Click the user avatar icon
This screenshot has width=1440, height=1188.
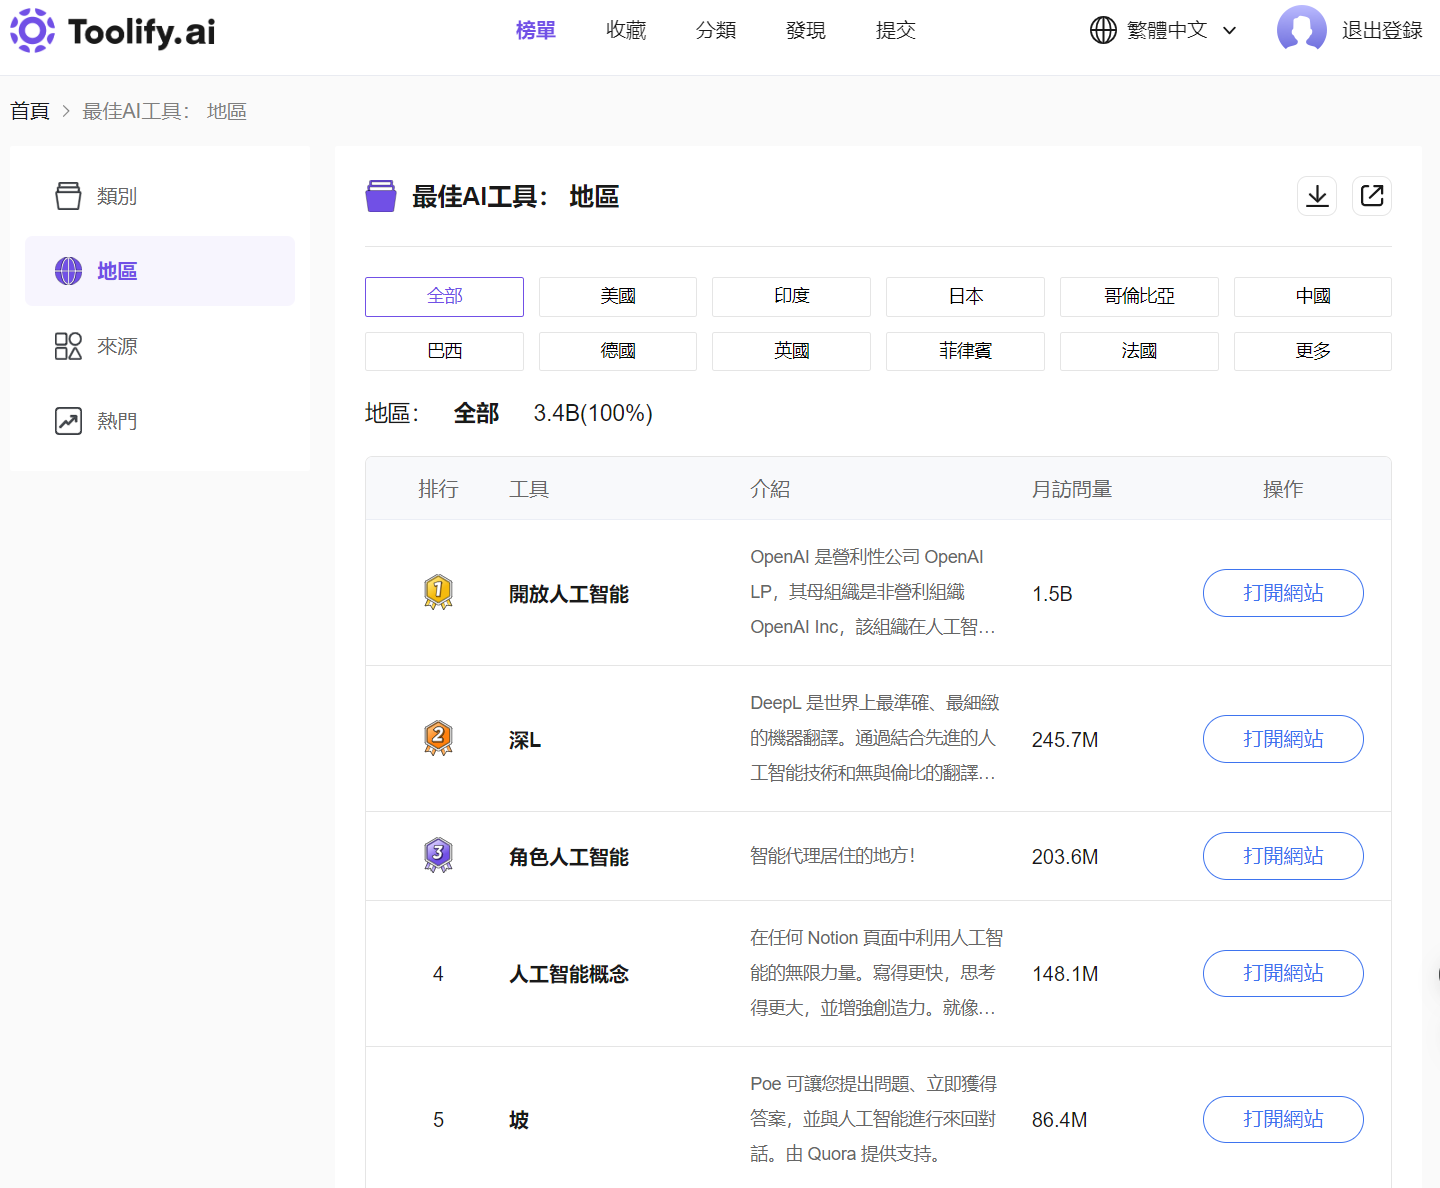1301,30
